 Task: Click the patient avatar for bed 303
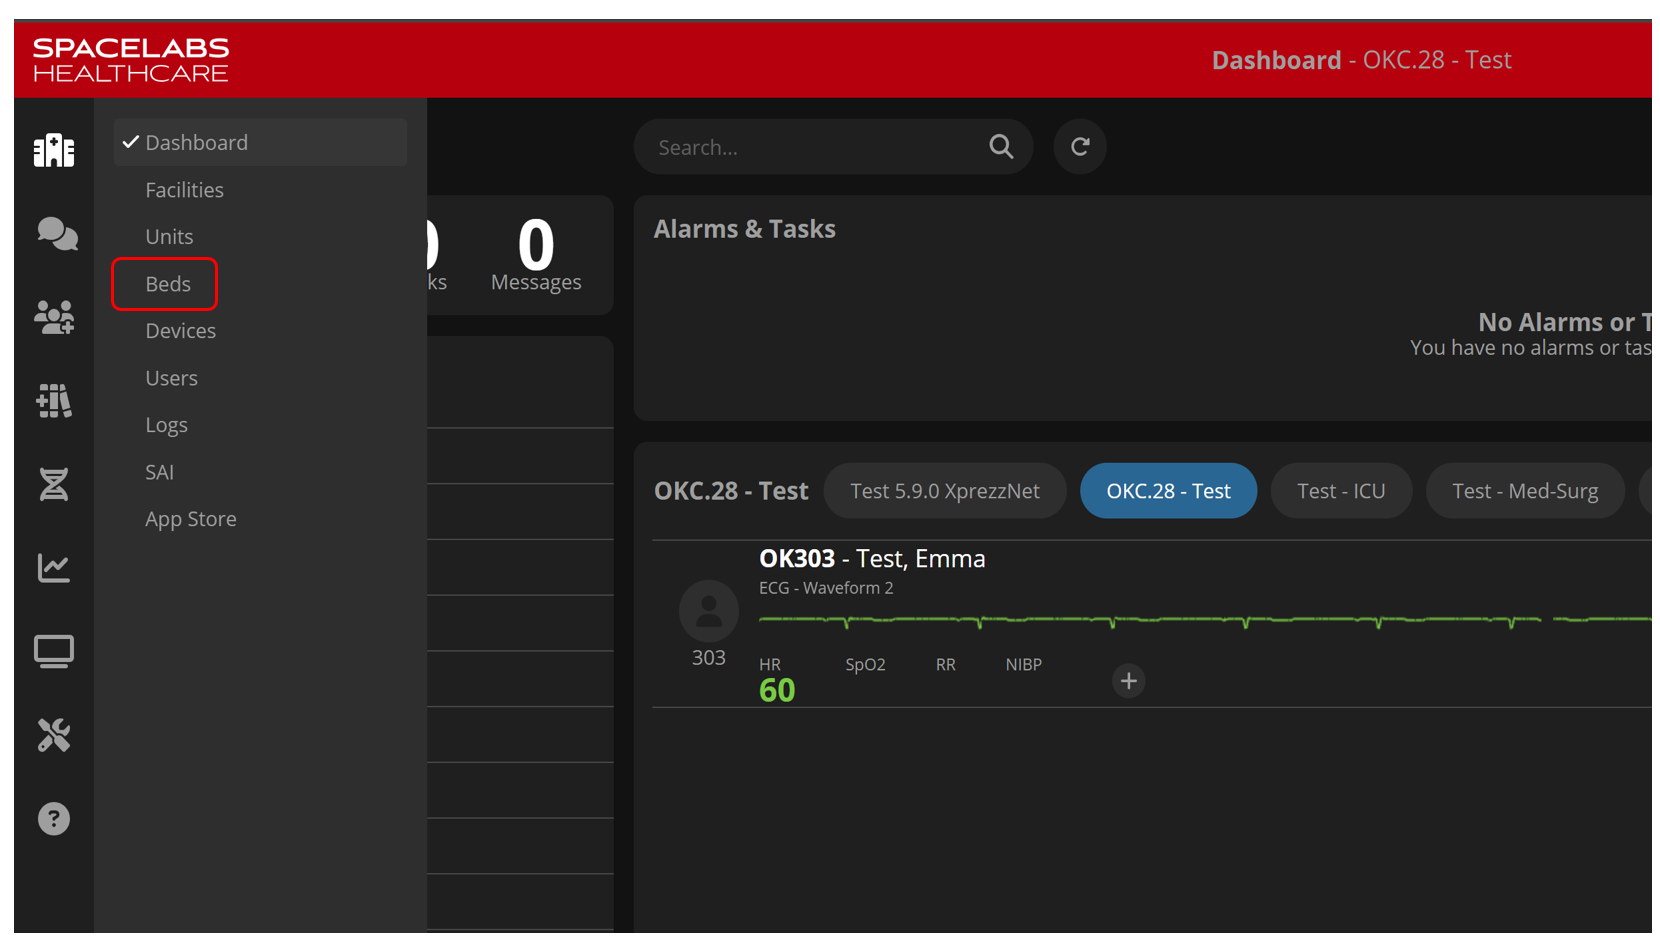pyautogui.click(x=709, y=611)
